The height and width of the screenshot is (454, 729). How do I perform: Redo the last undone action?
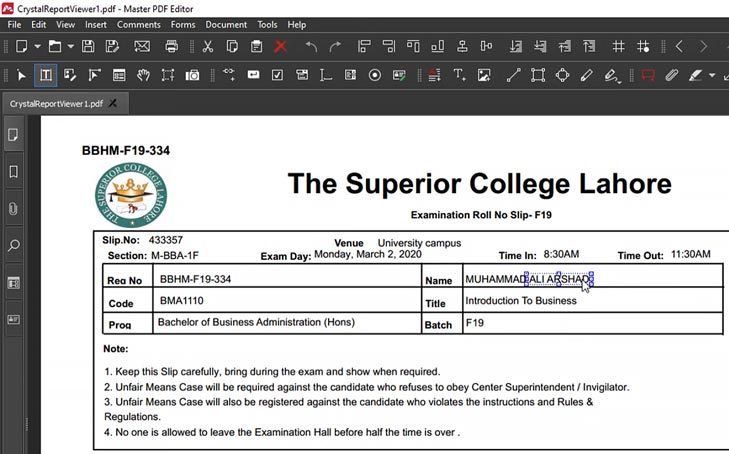pyautogui.click(x=335, y=46)
